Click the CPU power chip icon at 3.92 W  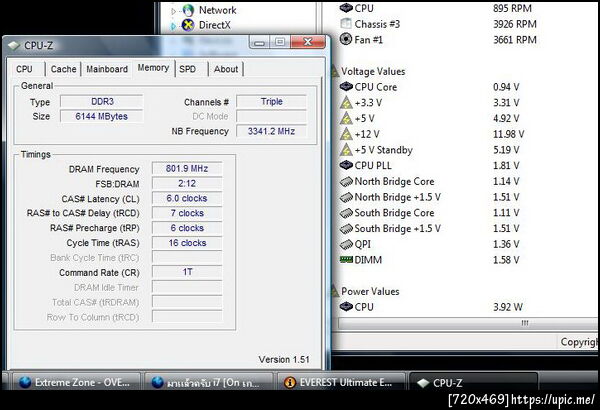pyautogui.click(x=346, y=307)
